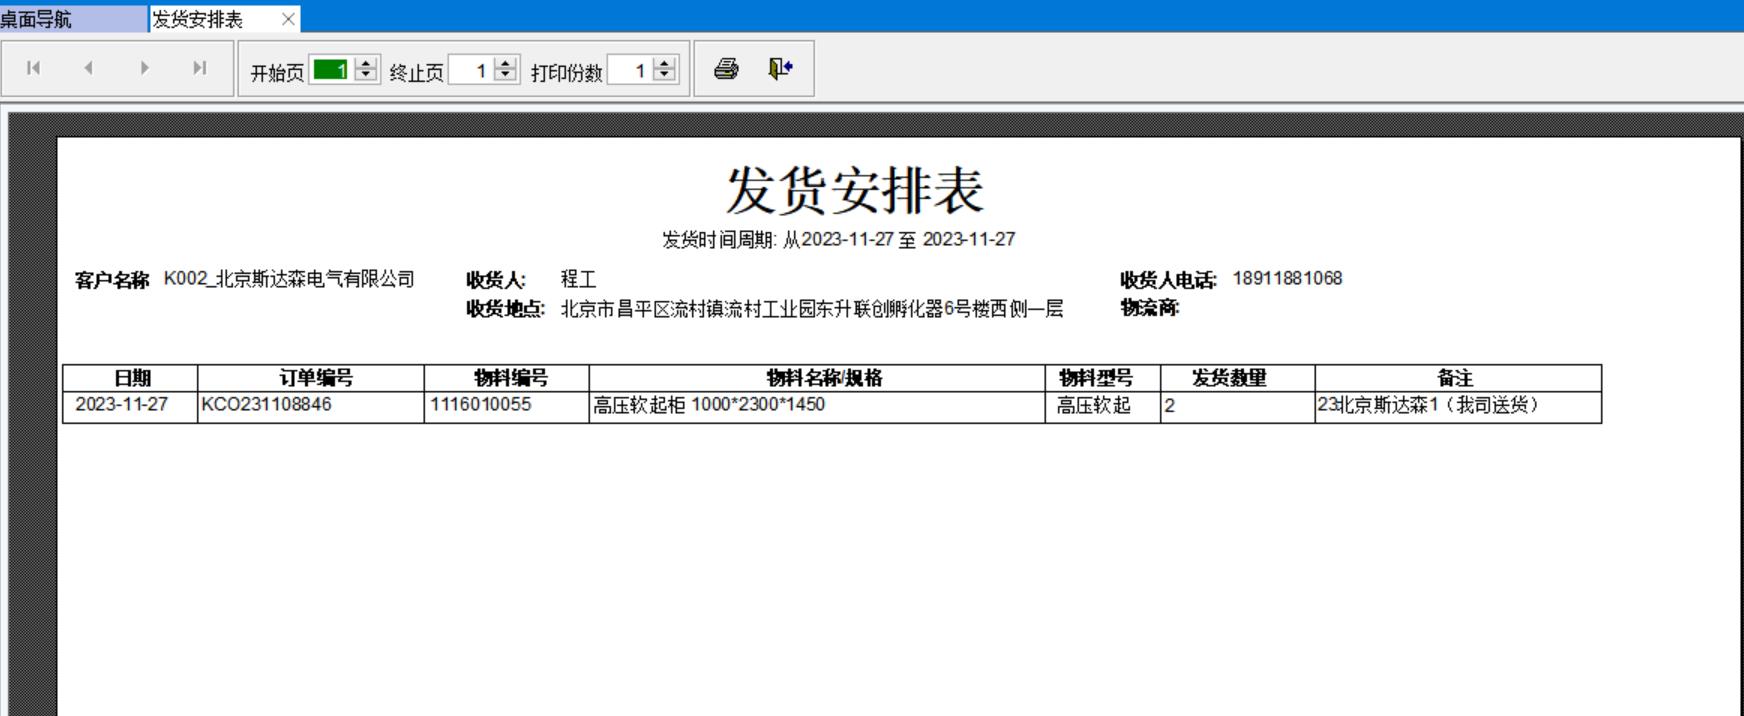Viewport: 1744px width, 716px height.
Task: Decrease the 打印份数 copies count
Action: click(664, 75)
